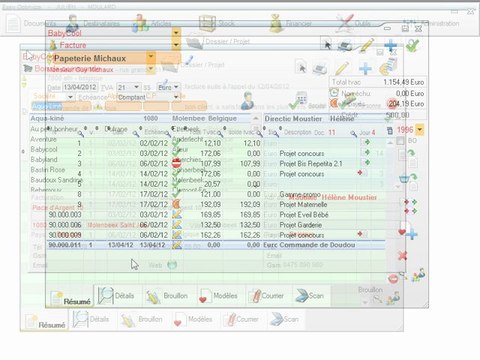Click the red X delete icon

(402, 256)
